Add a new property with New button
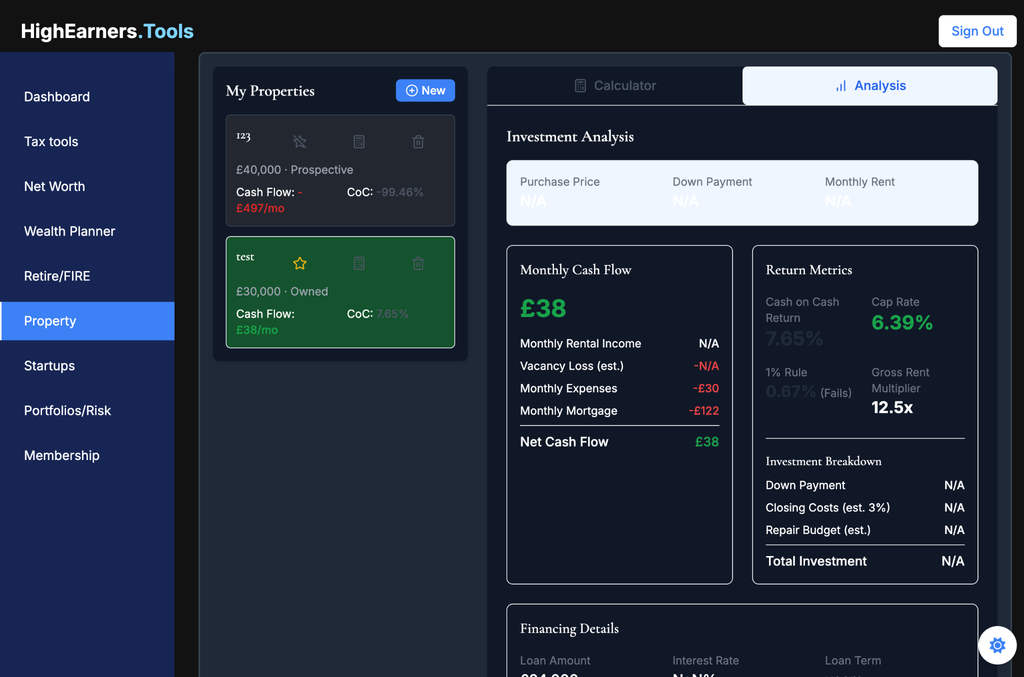Screen dimensions: 1024x677 tap(425, 91)
